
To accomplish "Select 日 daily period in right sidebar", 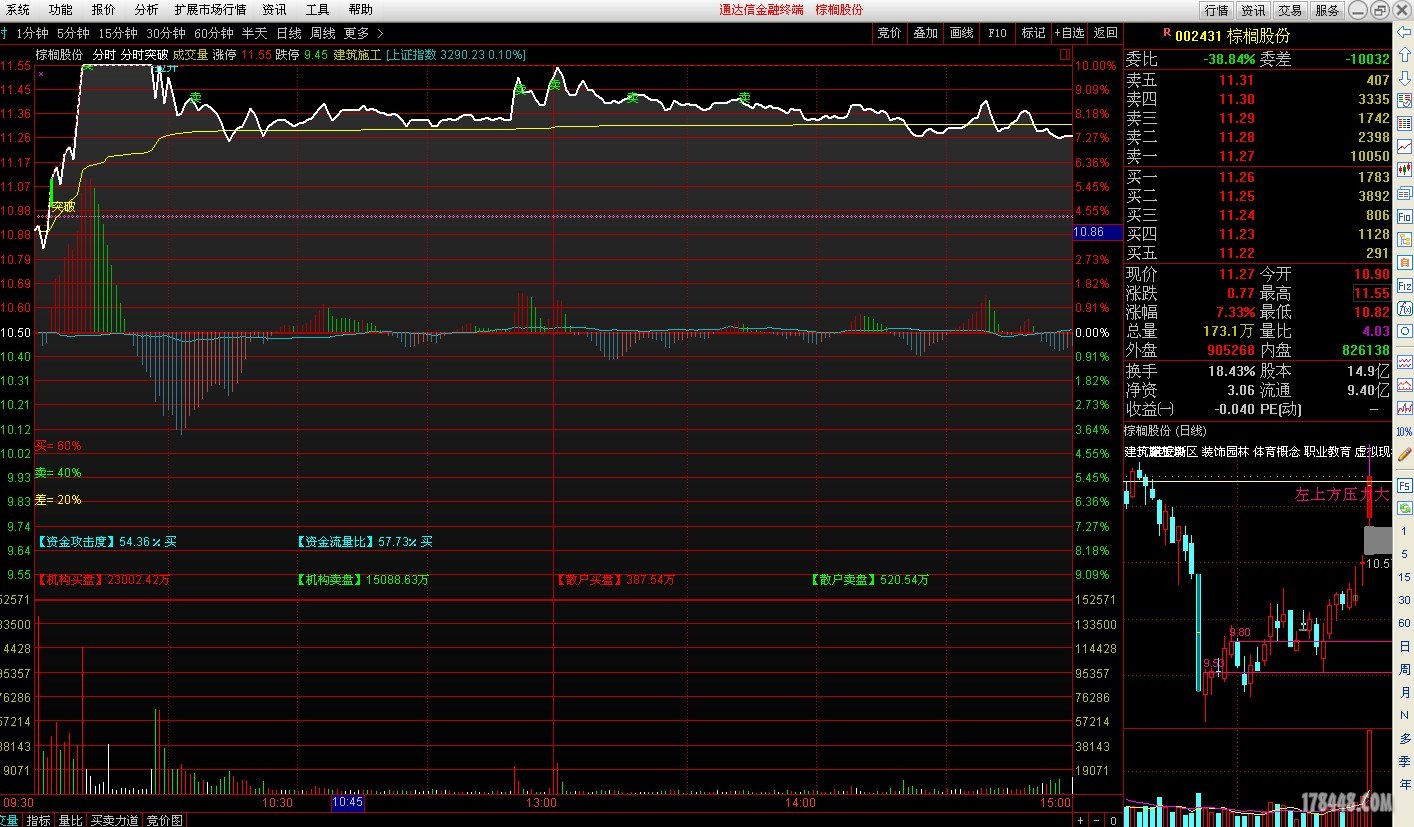I will 1405,646.
